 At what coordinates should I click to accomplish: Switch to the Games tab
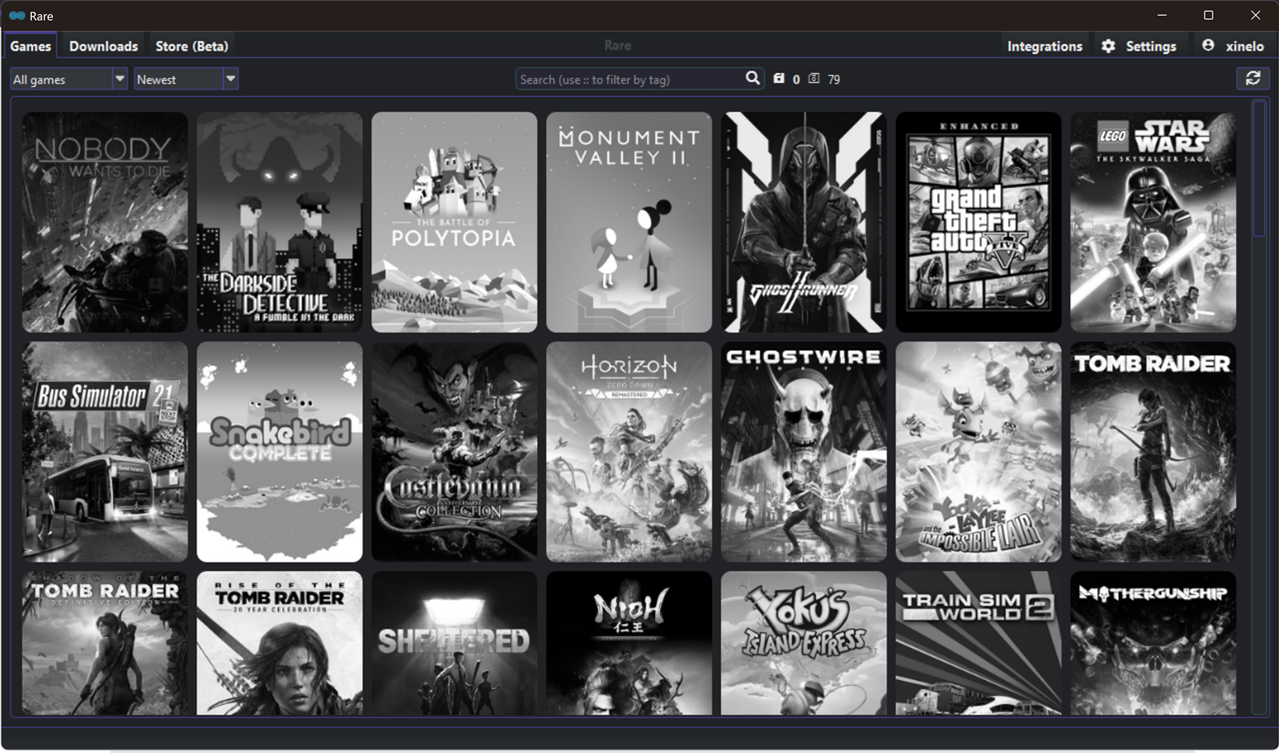[x=31, y=46]
